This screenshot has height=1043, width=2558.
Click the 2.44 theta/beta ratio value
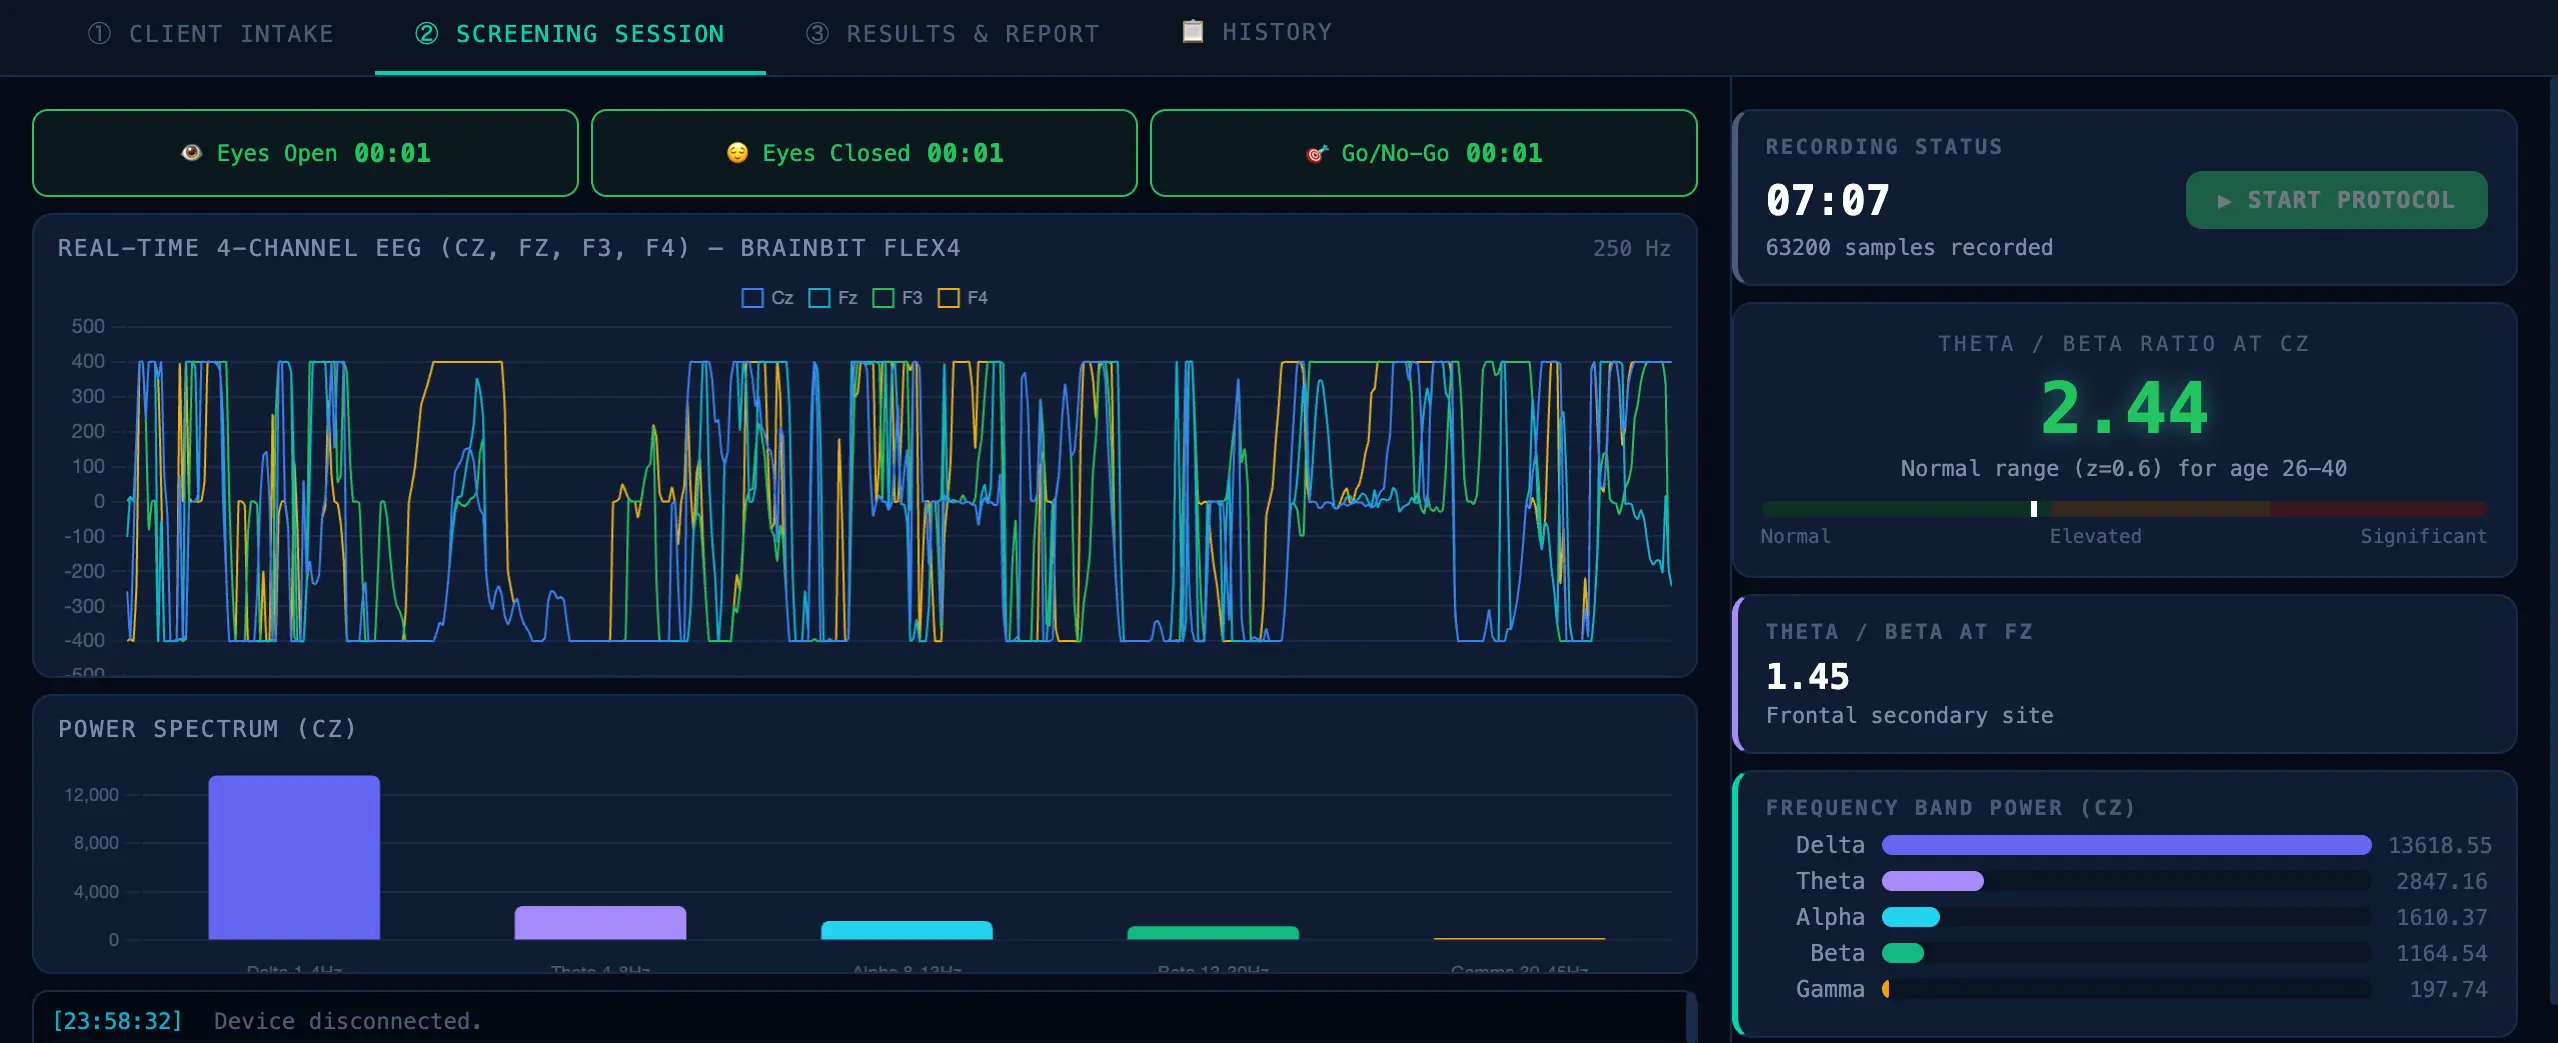pos(2123,408)
